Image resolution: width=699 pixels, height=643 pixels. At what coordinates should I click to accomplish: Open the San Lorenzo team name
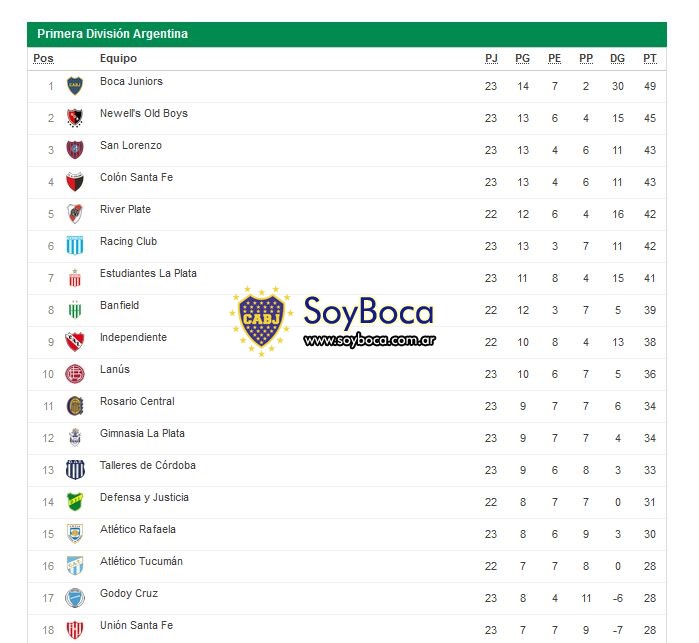[x=131, y=145]
